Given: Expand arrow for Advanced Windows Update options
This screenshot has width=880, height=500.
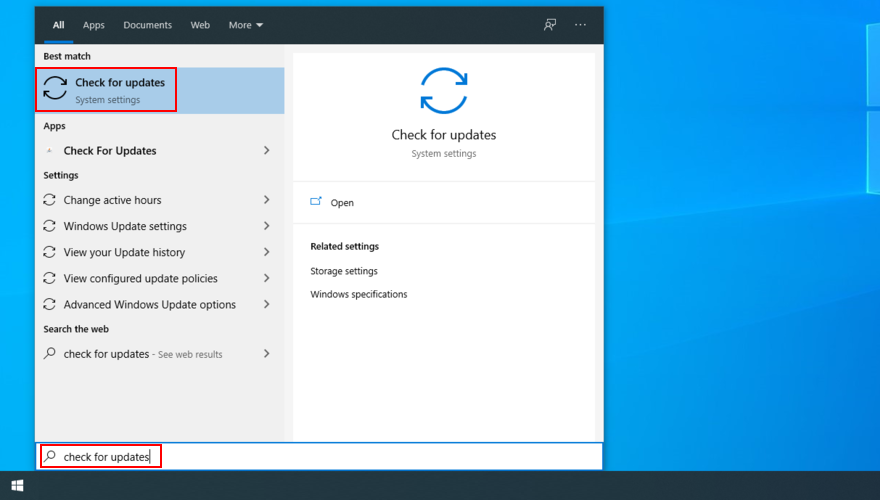Looking at the screenshot, I should (x=266, y=305).
